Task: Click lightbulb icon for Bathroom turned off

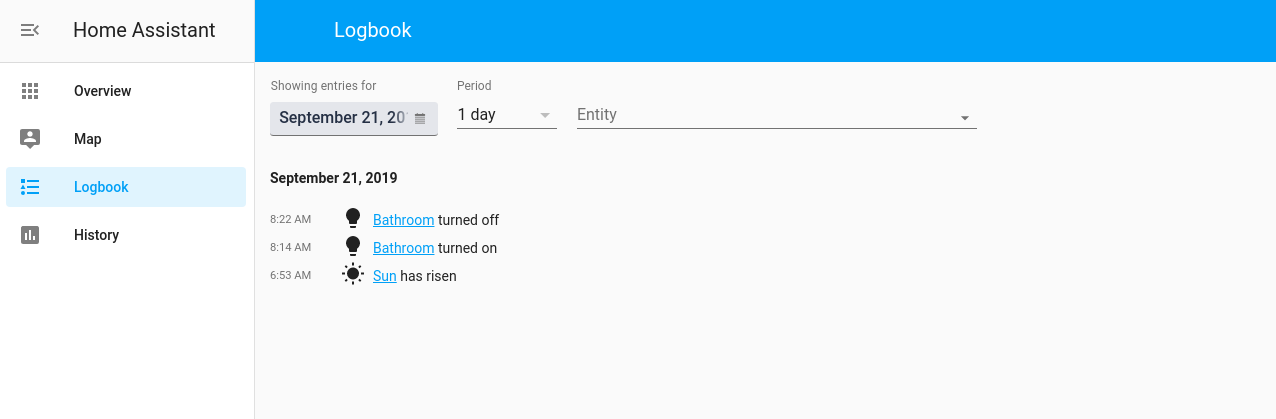Action: (352, 219)
